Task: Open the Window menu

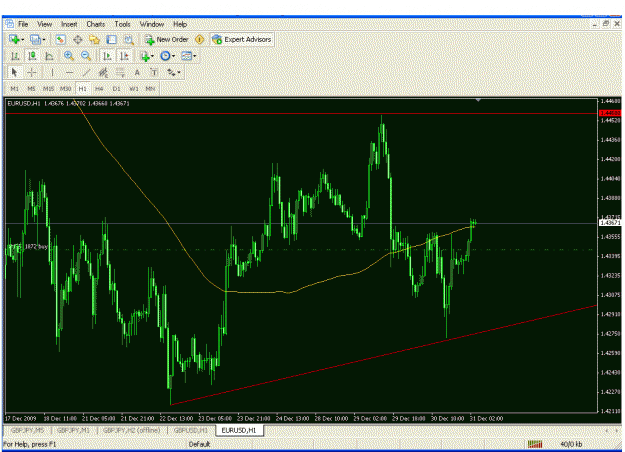Action: pyautogui.click(x=151, y=24)
